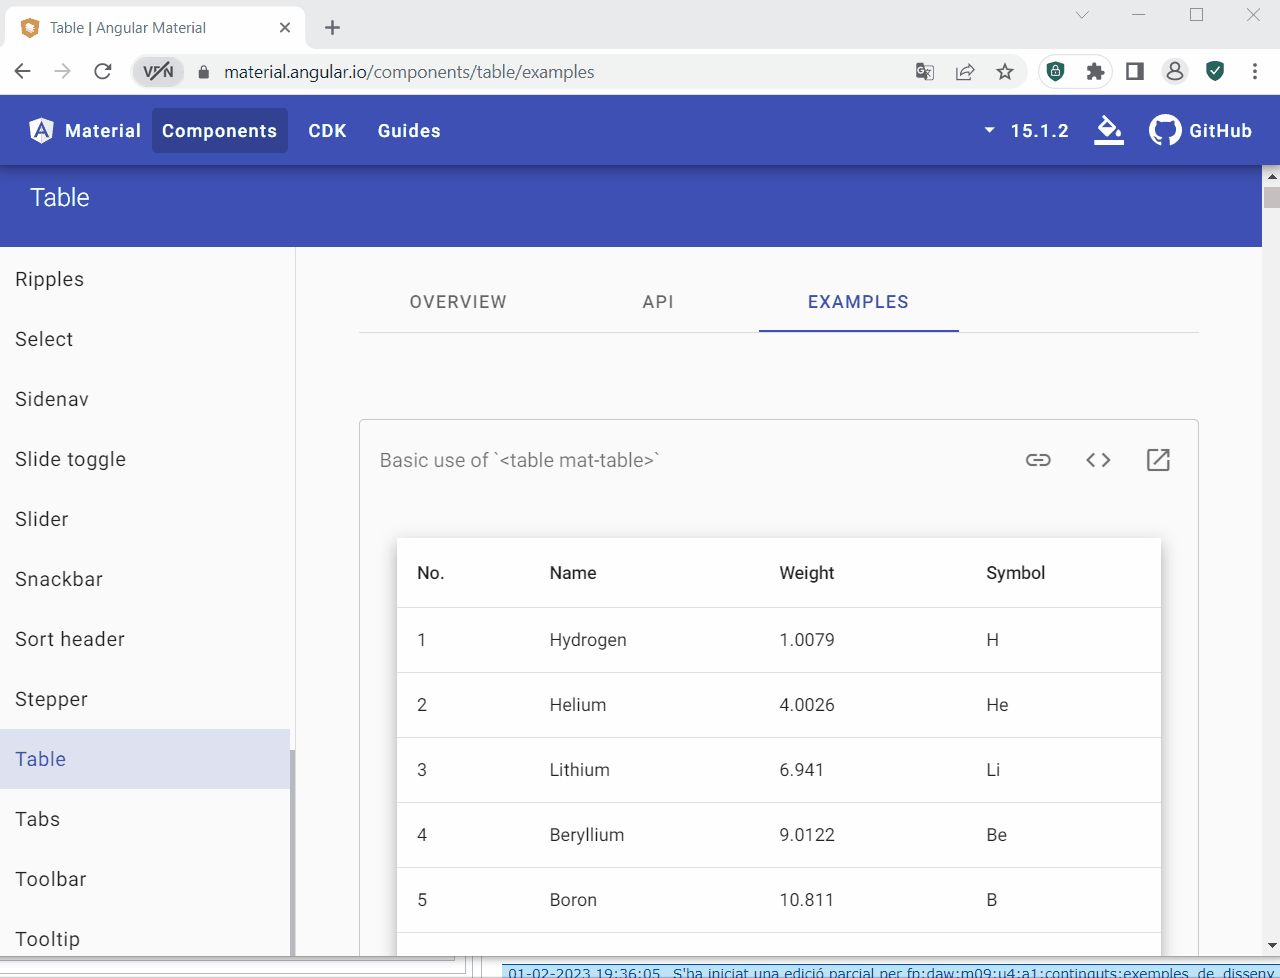Image resolution: width=1280 pixels, height=978 pixels.
Task: Open the Chrome three-dot menu
Action: pos(1254,72)
